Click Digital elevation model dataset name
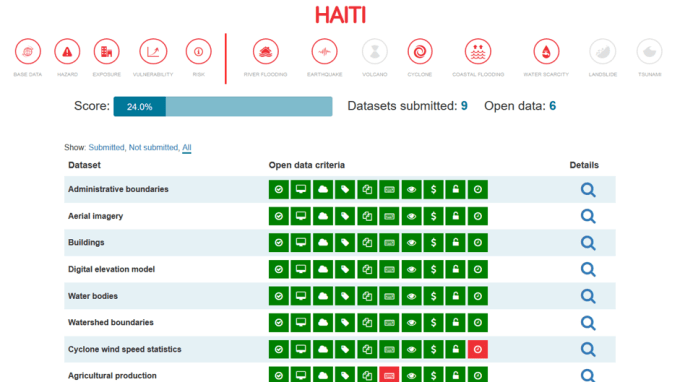 point(111,269)
